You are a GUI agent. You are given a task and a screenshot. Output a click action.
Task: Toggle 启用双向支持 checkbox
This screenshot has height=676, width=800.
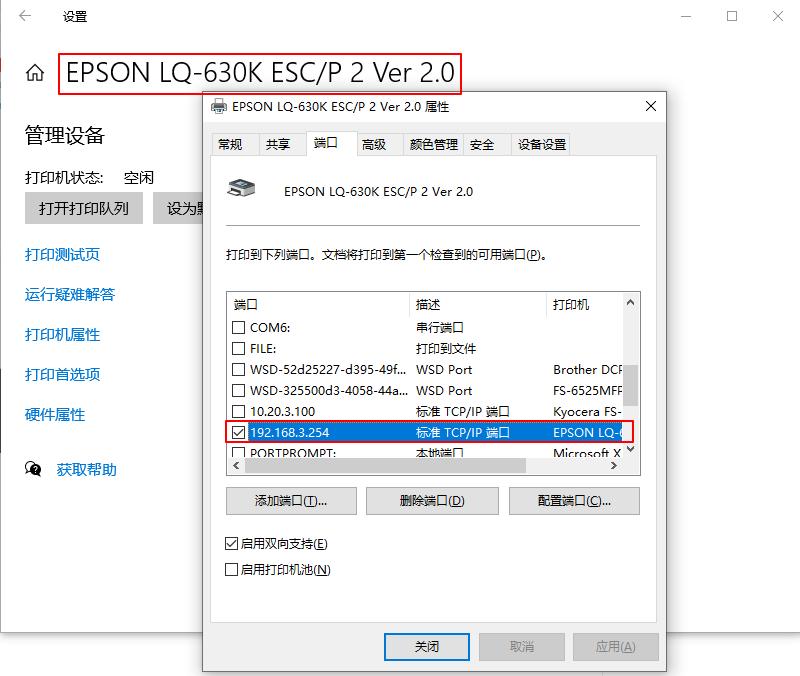[x=232, y=543]
